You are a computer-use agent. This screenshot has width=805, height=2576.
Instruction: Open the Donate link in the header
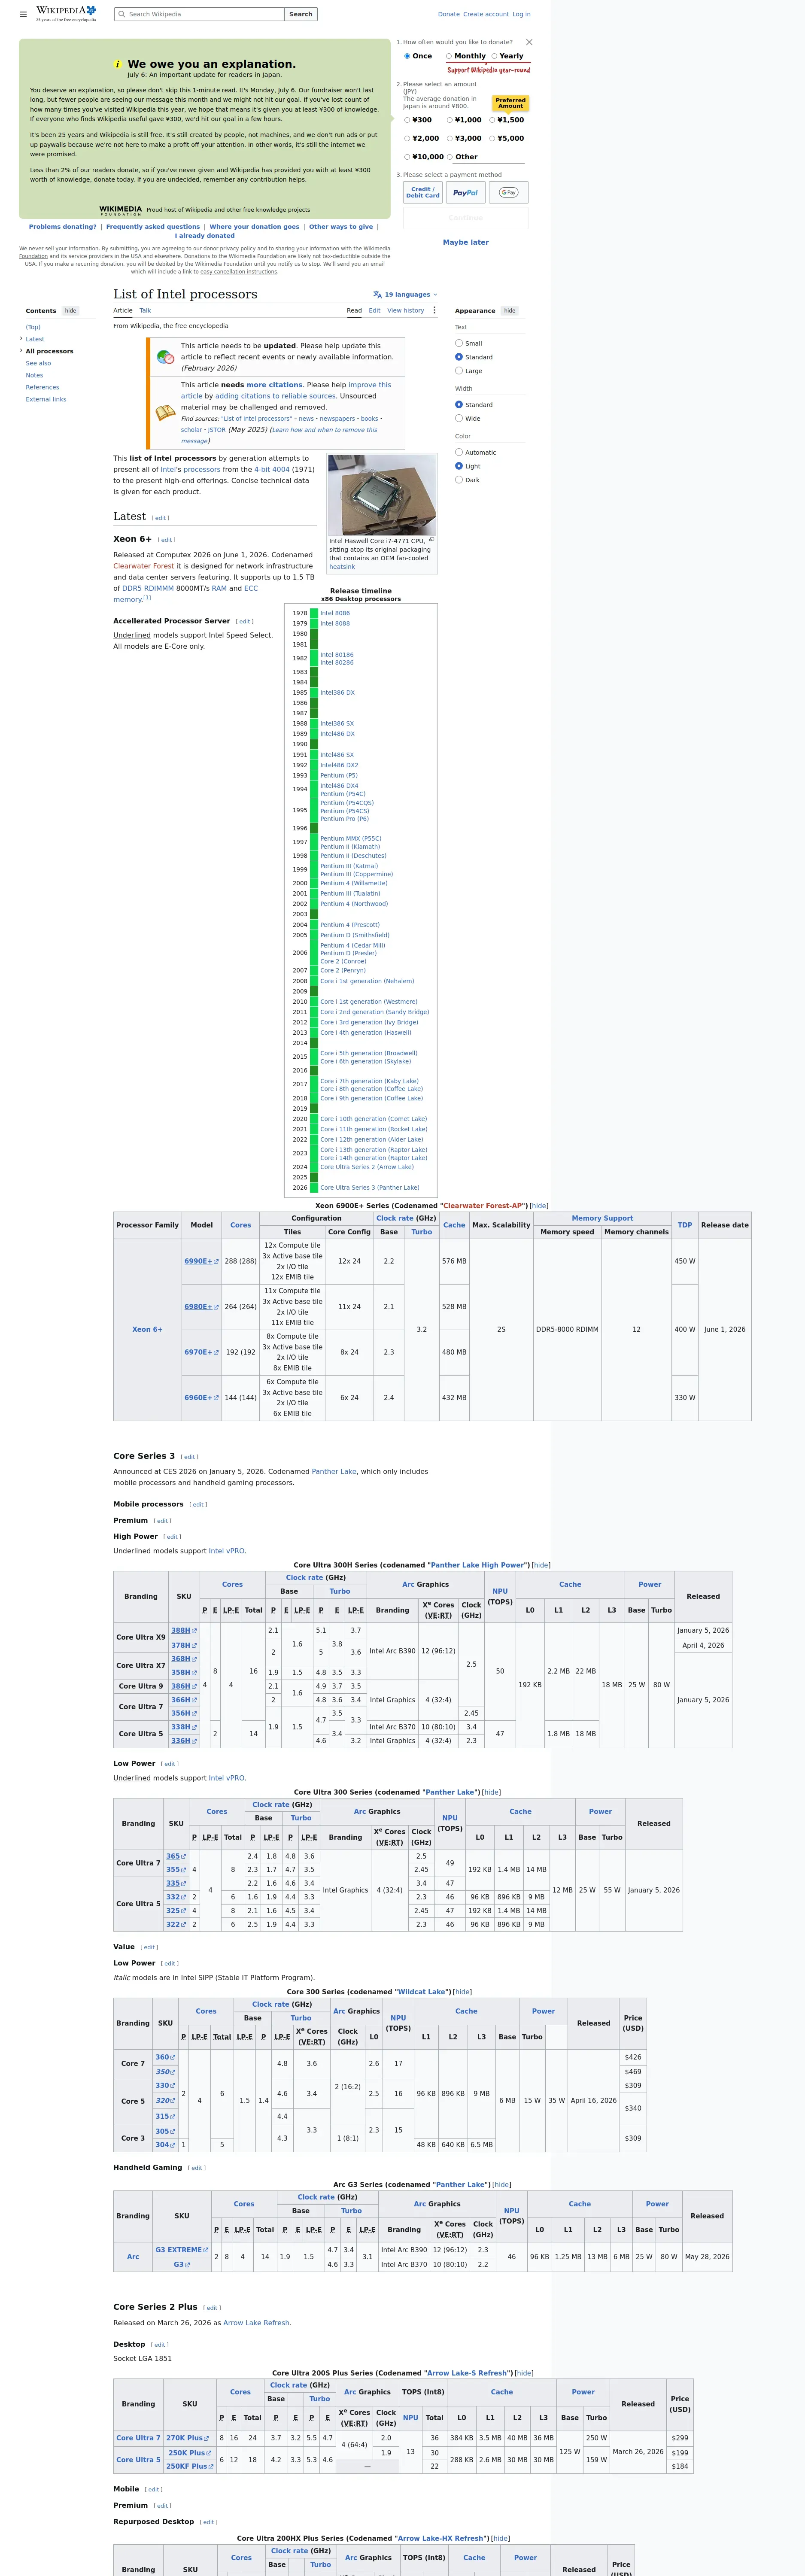click(449, 14)
